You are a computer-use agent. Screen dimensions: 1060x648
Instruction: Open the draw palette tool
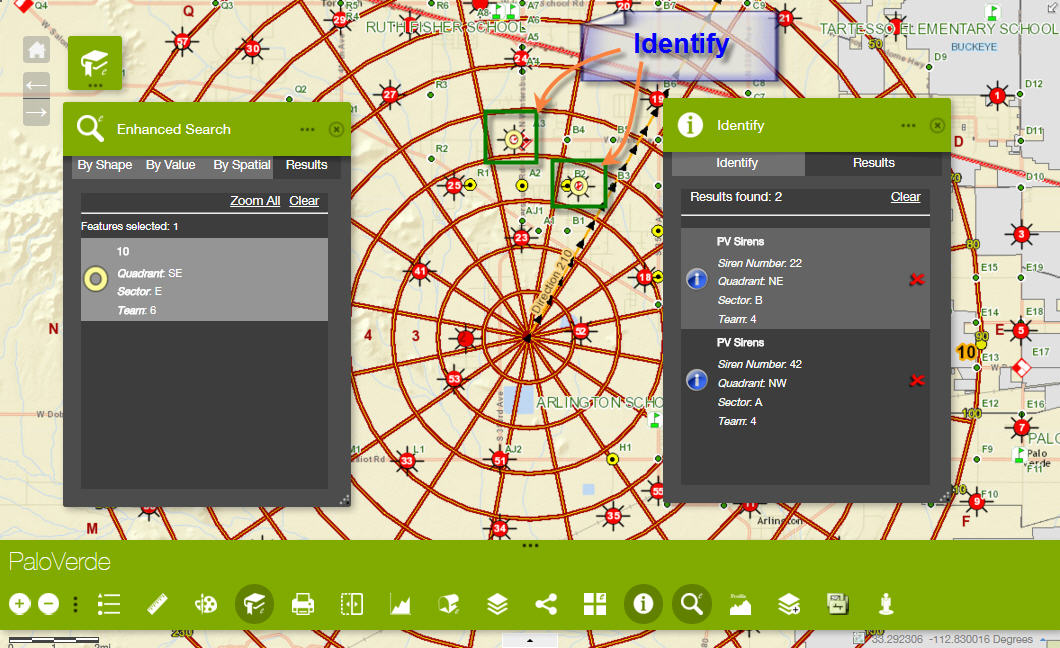pos(206,603)
